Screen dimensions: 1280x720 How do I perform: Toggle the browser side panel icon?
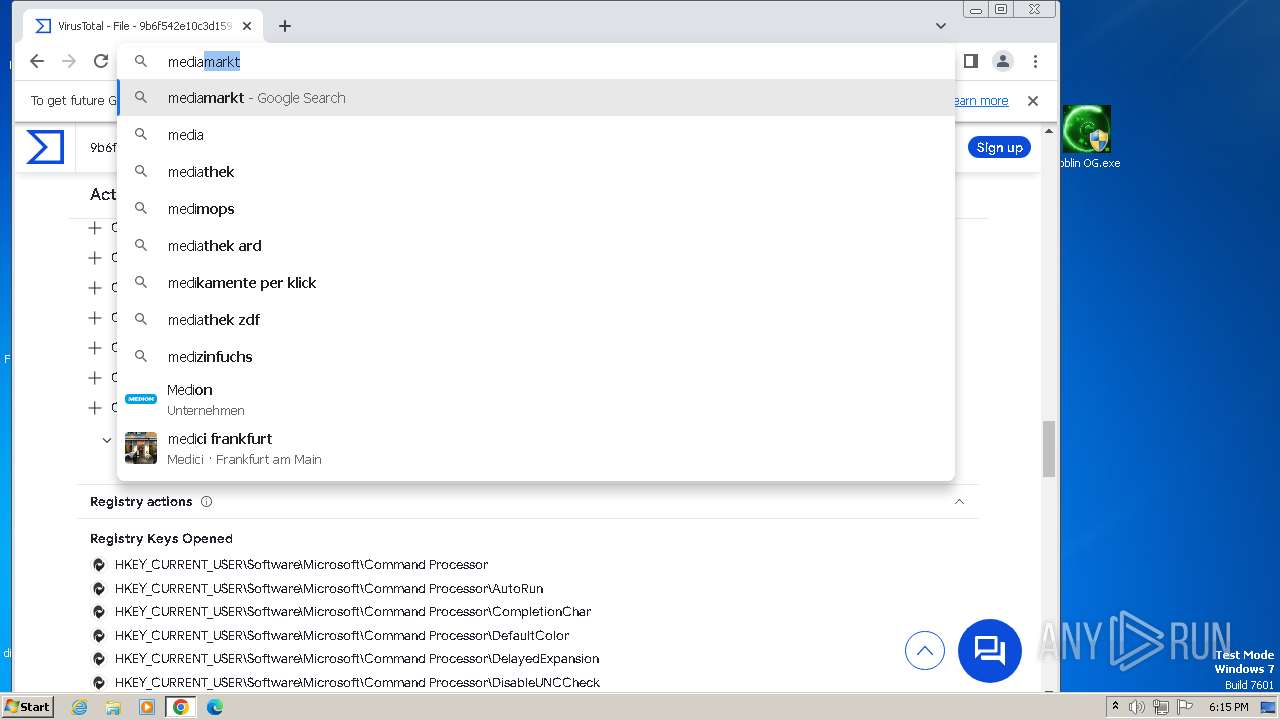click(970, 61)
